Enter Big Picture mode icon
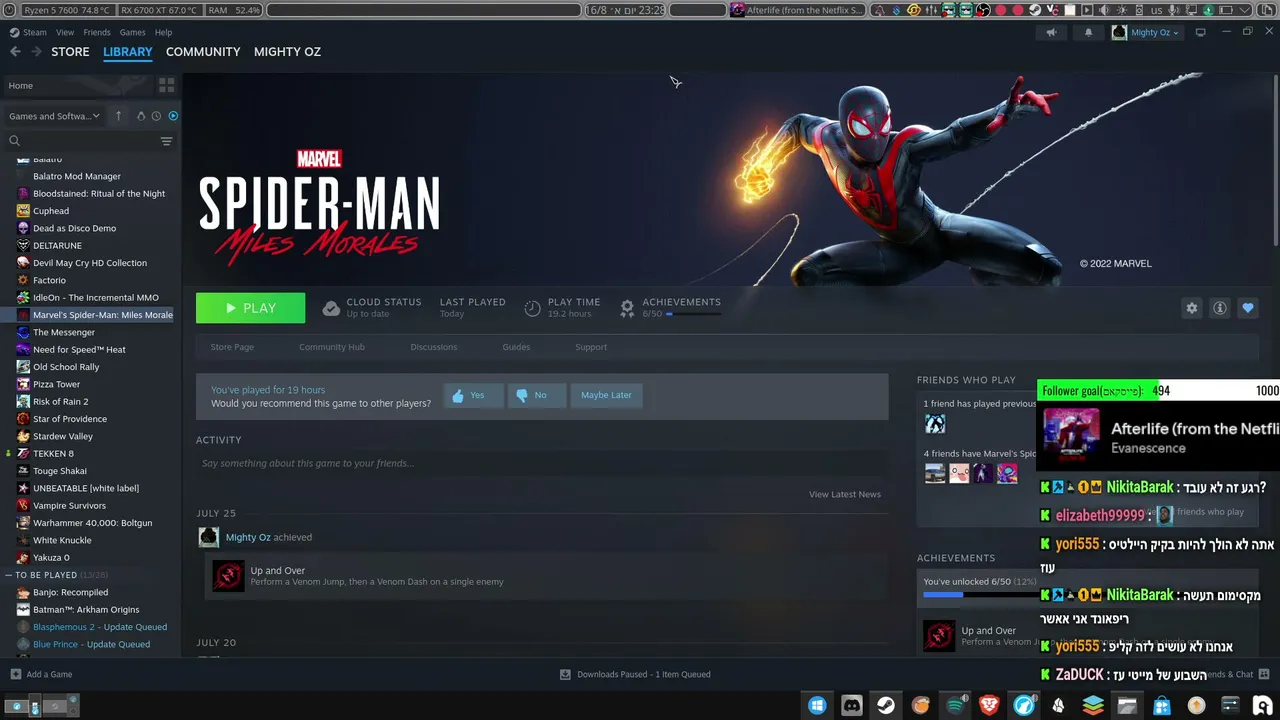Viewport: 1280px width, 720px height. 1200,32
